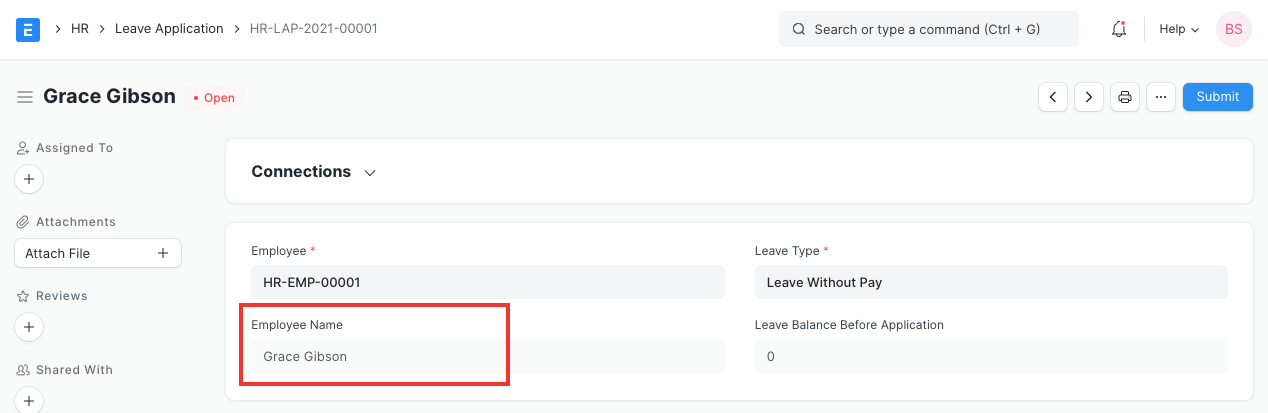Focus the search command bar

coord(928,29)
